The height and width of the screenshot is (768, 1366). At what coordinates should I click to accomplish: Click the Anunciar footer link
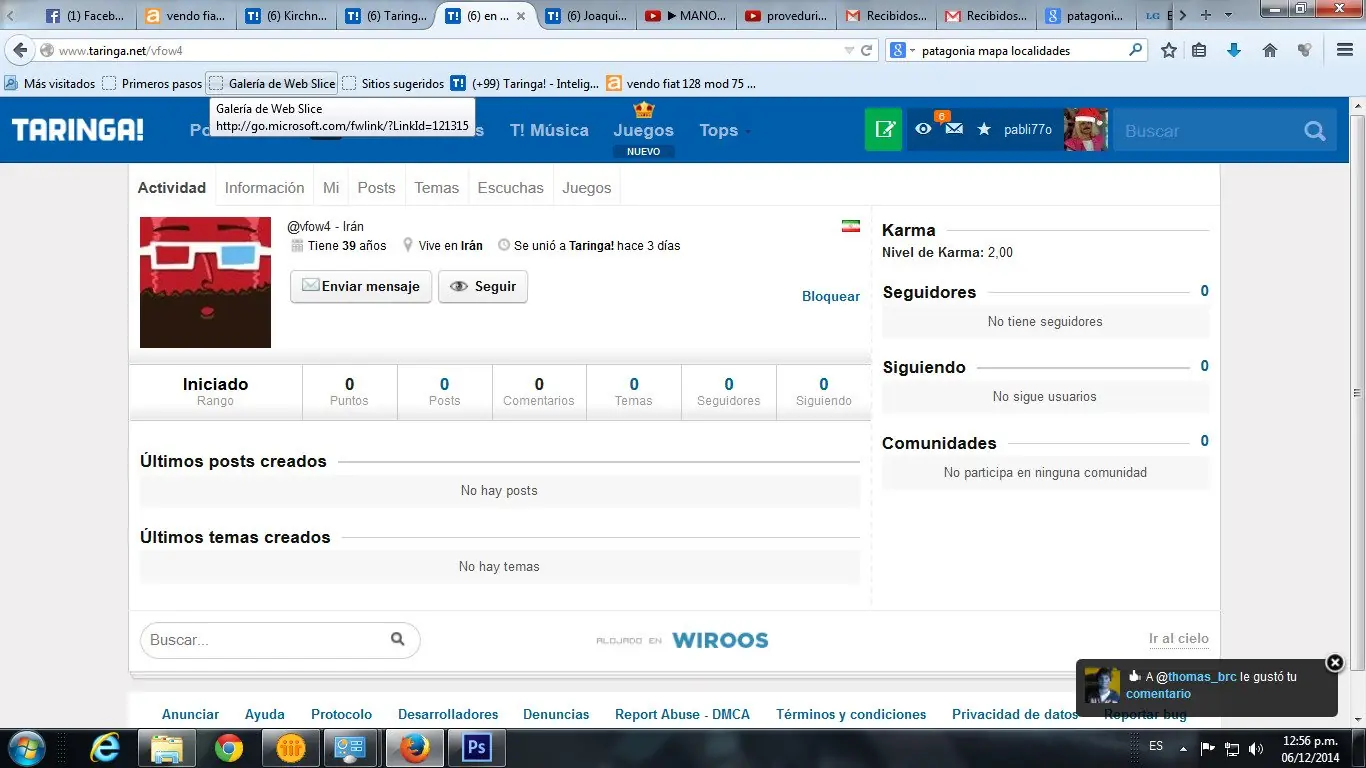[190, 714]
